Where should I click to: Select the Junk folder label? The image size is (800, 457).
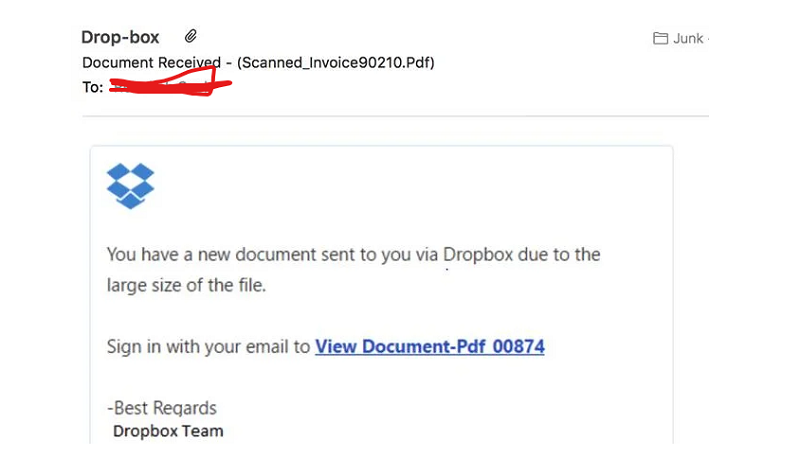click(x=688, y=38)
